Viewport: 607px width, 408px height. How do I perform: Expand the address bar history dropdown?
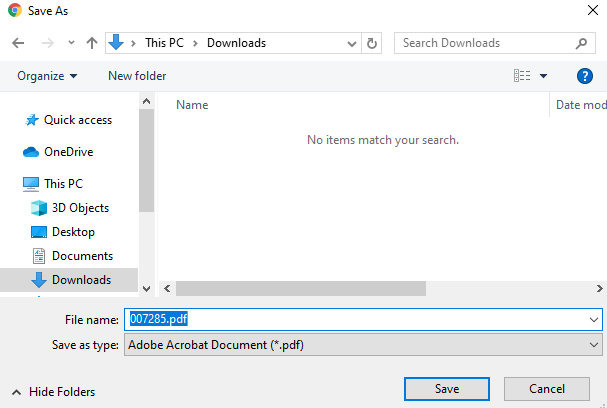[352, 43]
